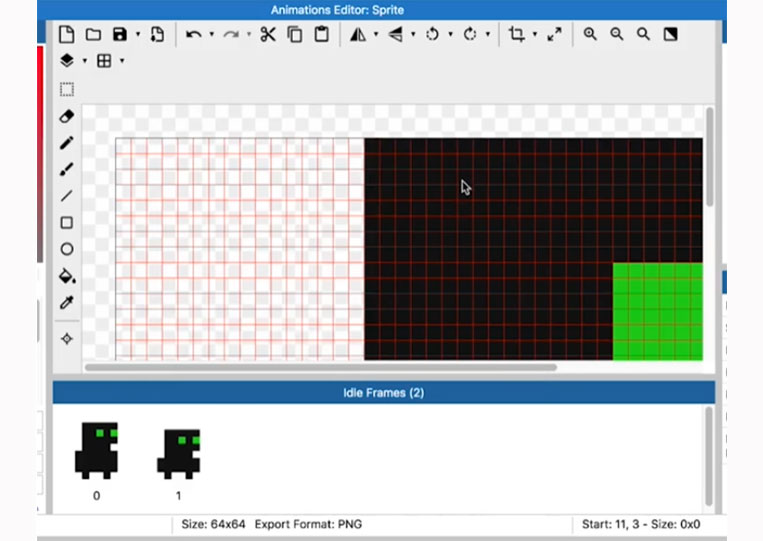Reset zoom with plain magnifier icon
The height and width of the screenshot is (541, 763).
click(643, 34)
